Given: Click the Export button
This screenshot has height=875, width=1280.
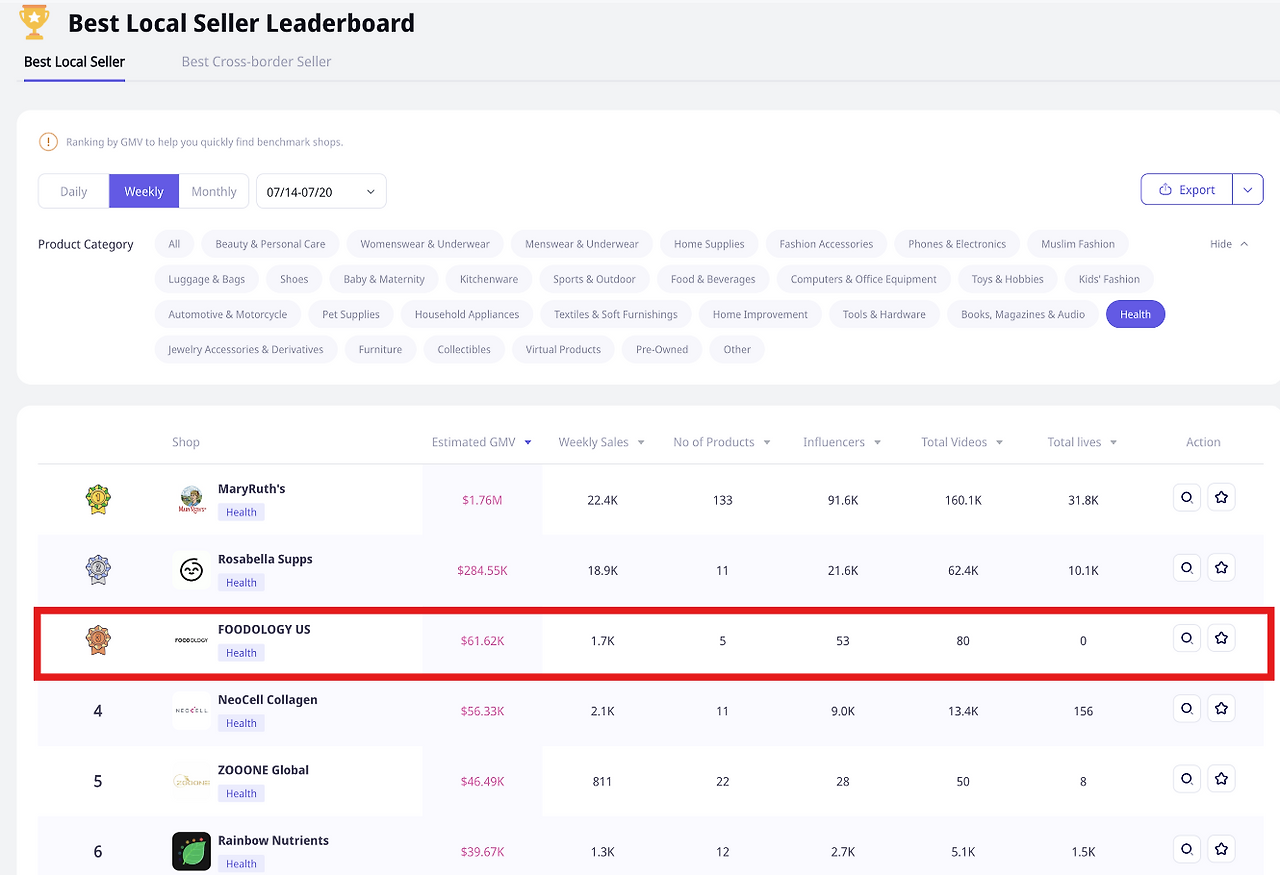Looking at the screenshot, I should (x=1187, y=189).
